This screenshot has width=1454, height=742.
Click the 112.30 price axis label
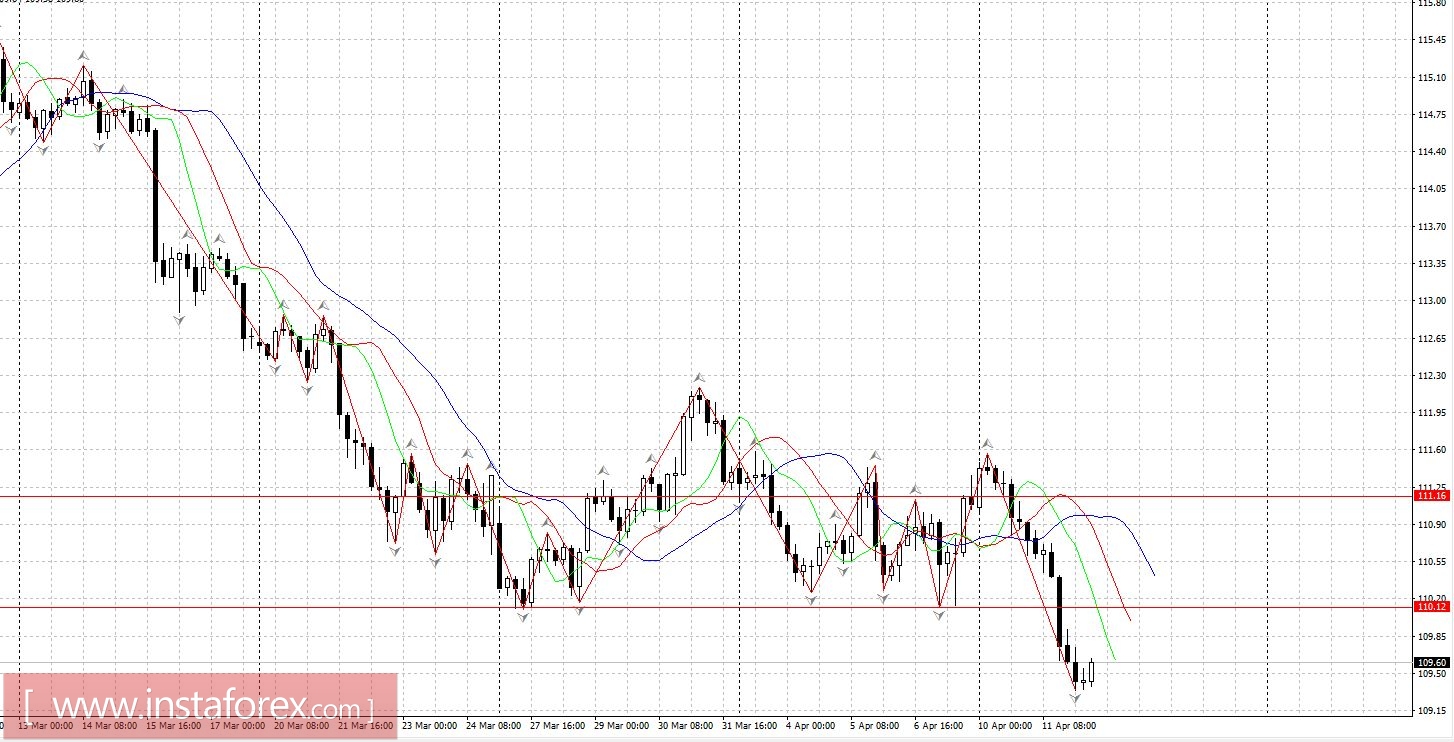[1432, 376]
